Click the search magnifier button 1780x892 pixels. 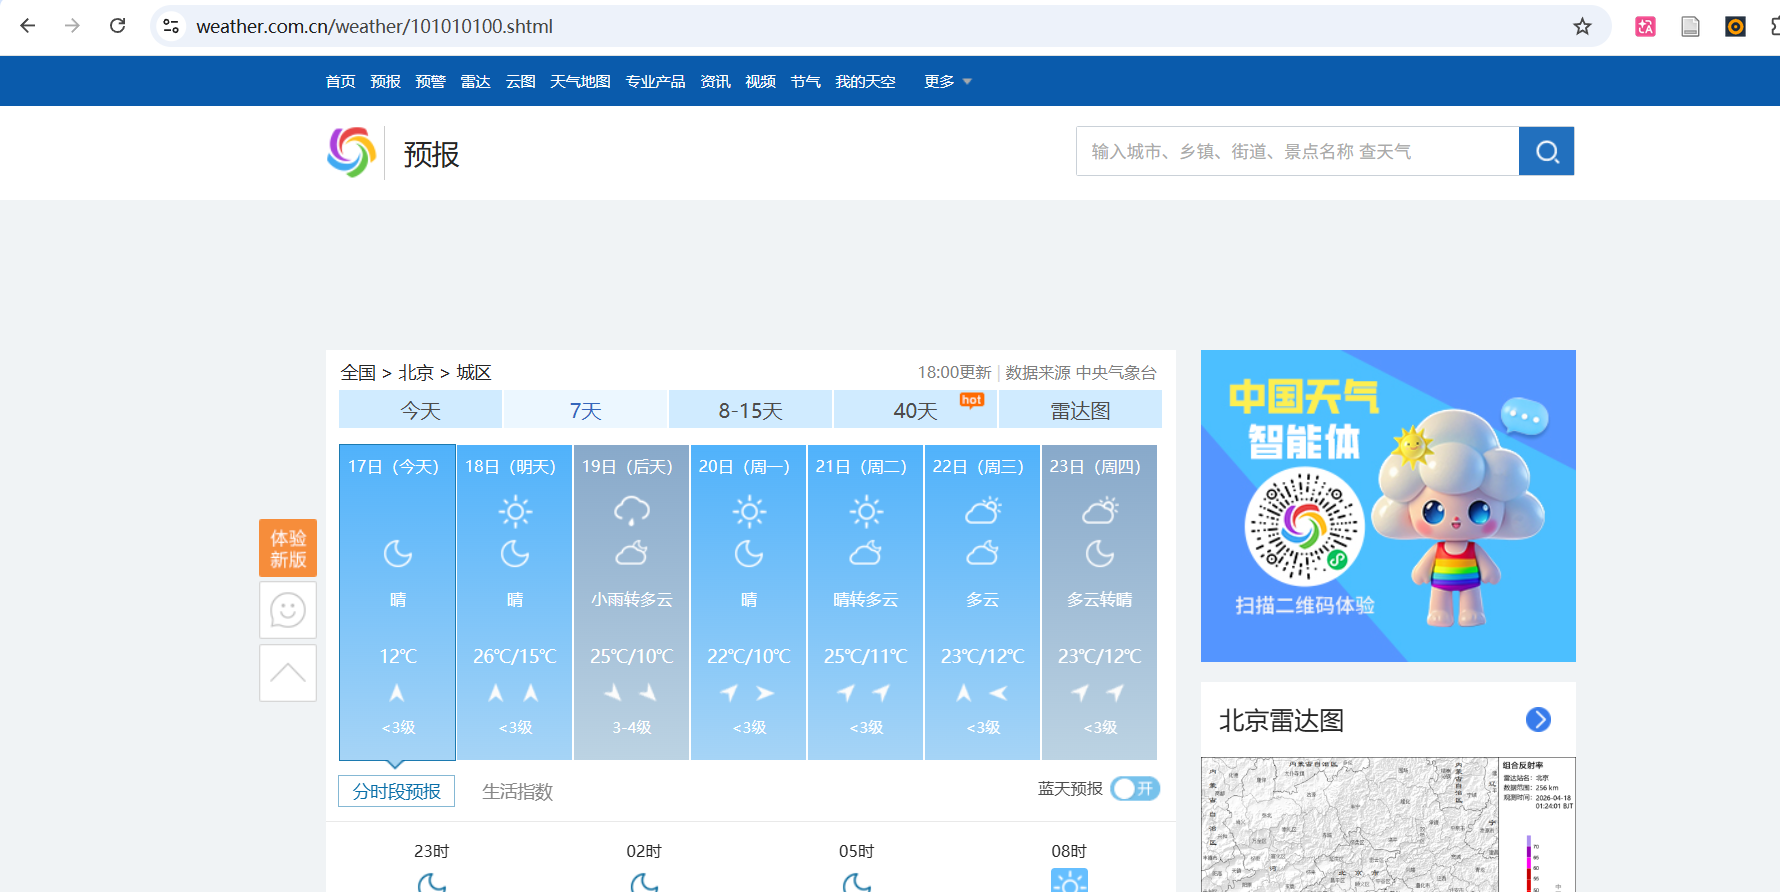coord(1546,151)
